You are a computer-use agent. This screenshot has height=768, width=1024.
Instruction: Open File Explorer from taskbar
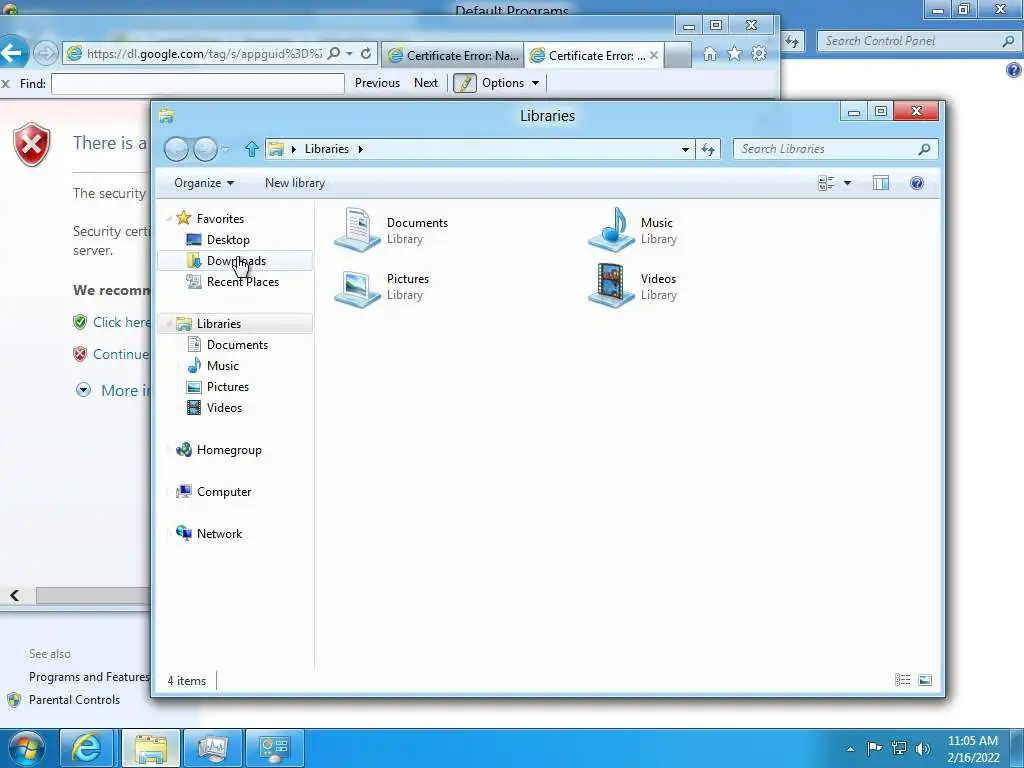pos(150,748)
